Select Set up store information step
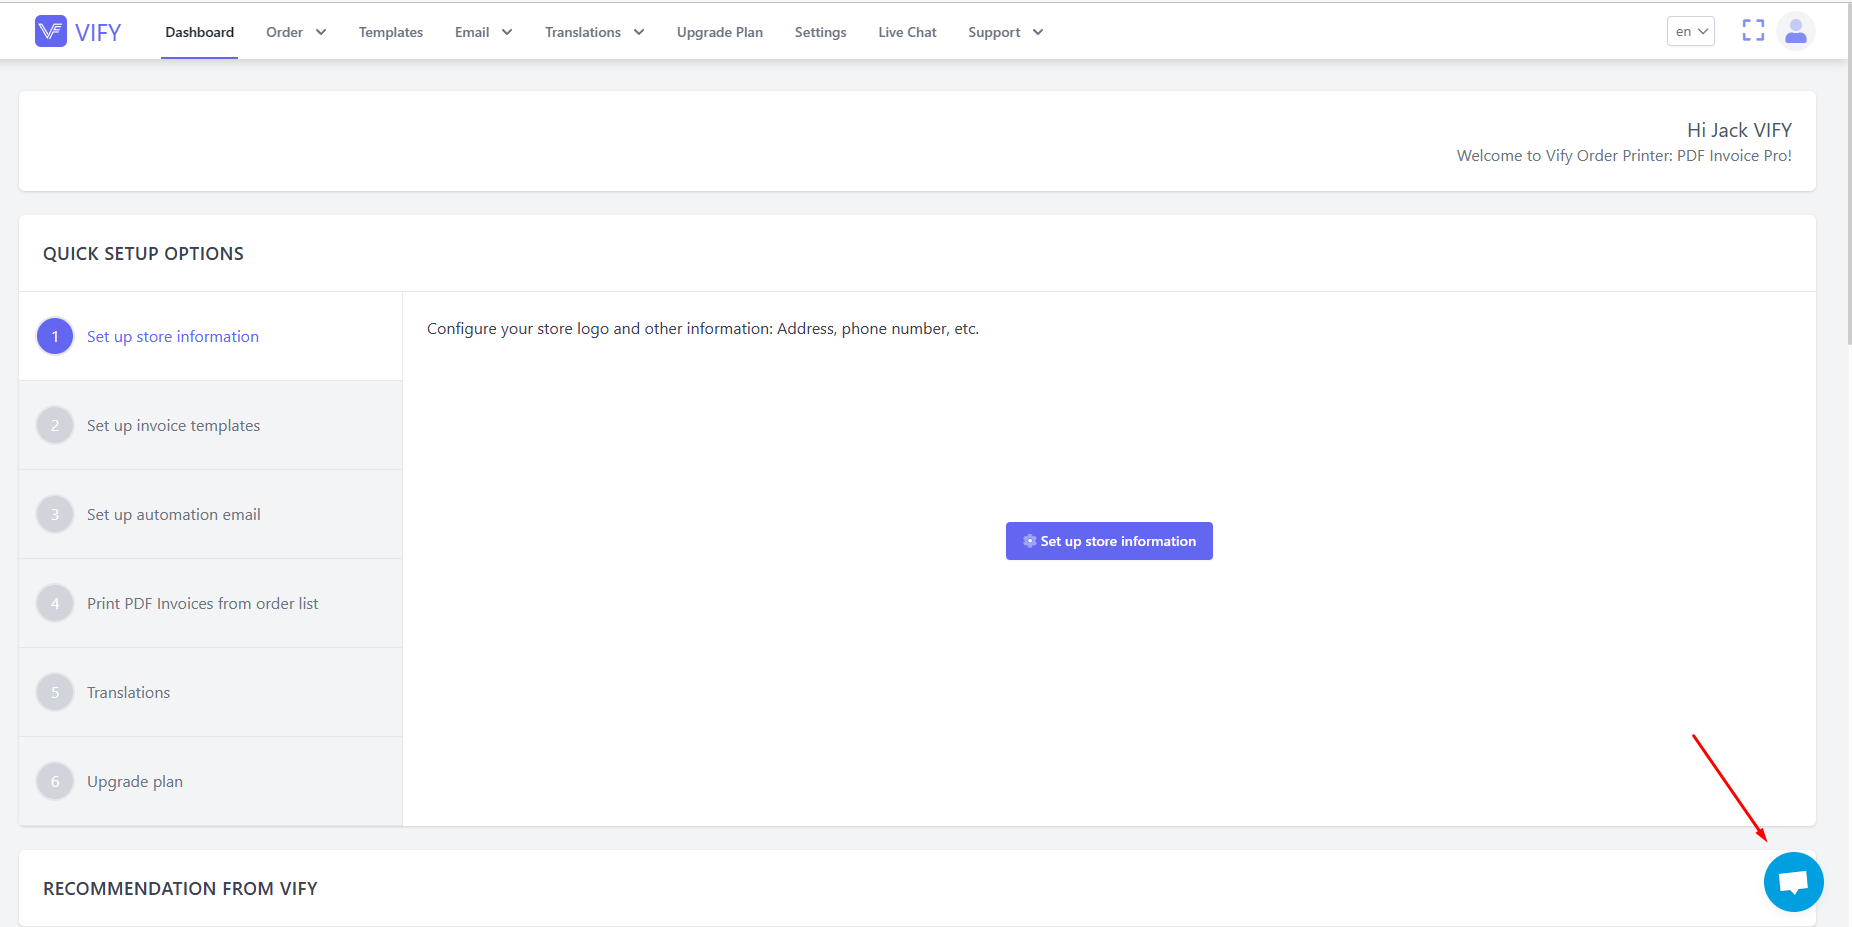Image resolution: width=1852 pixels, height=927 pixels. (211, 336)
